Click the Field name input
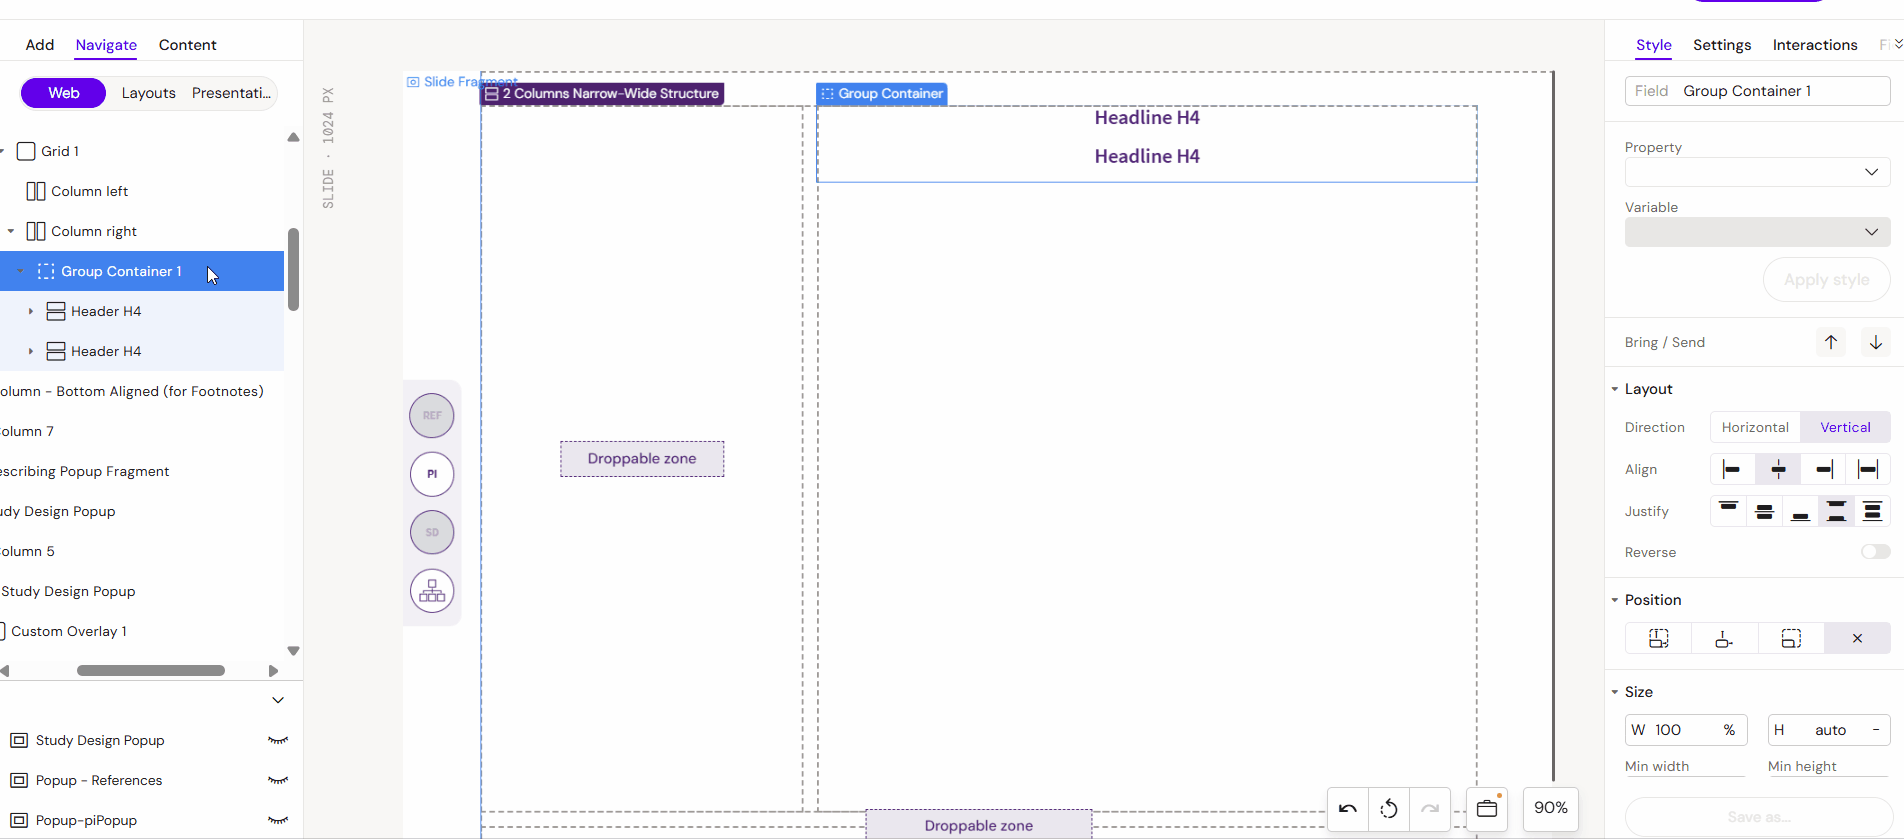1904x839 pixels. pyautogui.click(x=1757, y=91)
